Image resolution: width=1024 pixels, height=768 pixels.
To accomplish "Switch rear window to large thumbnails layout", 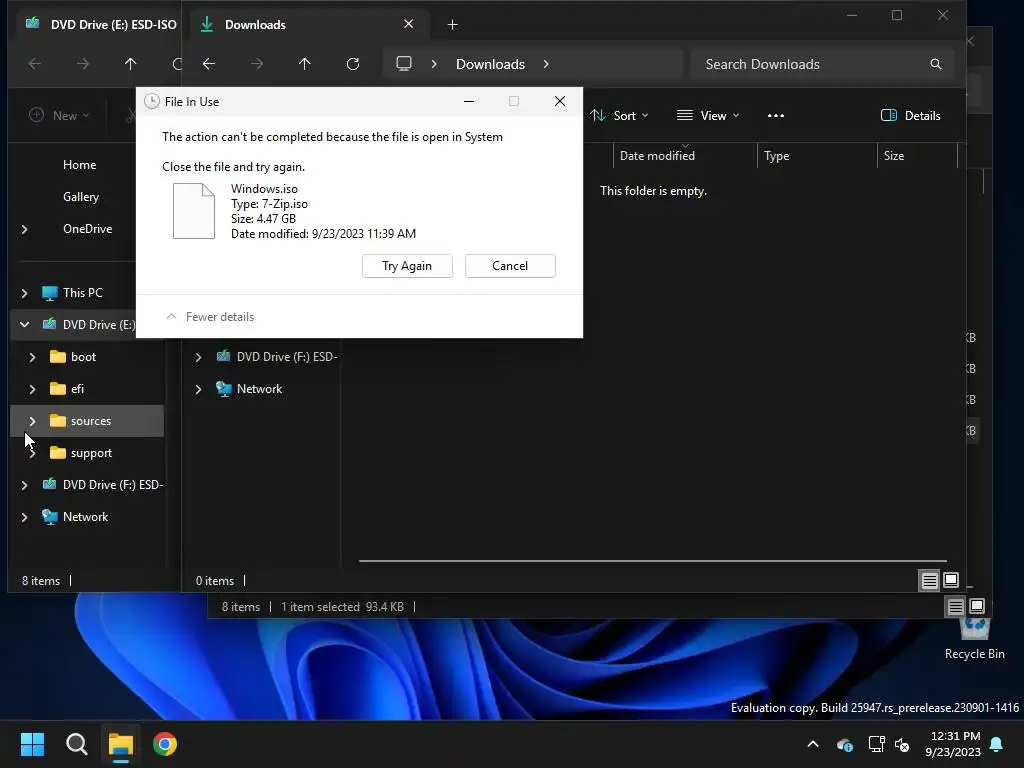I will tap(977, 607).
